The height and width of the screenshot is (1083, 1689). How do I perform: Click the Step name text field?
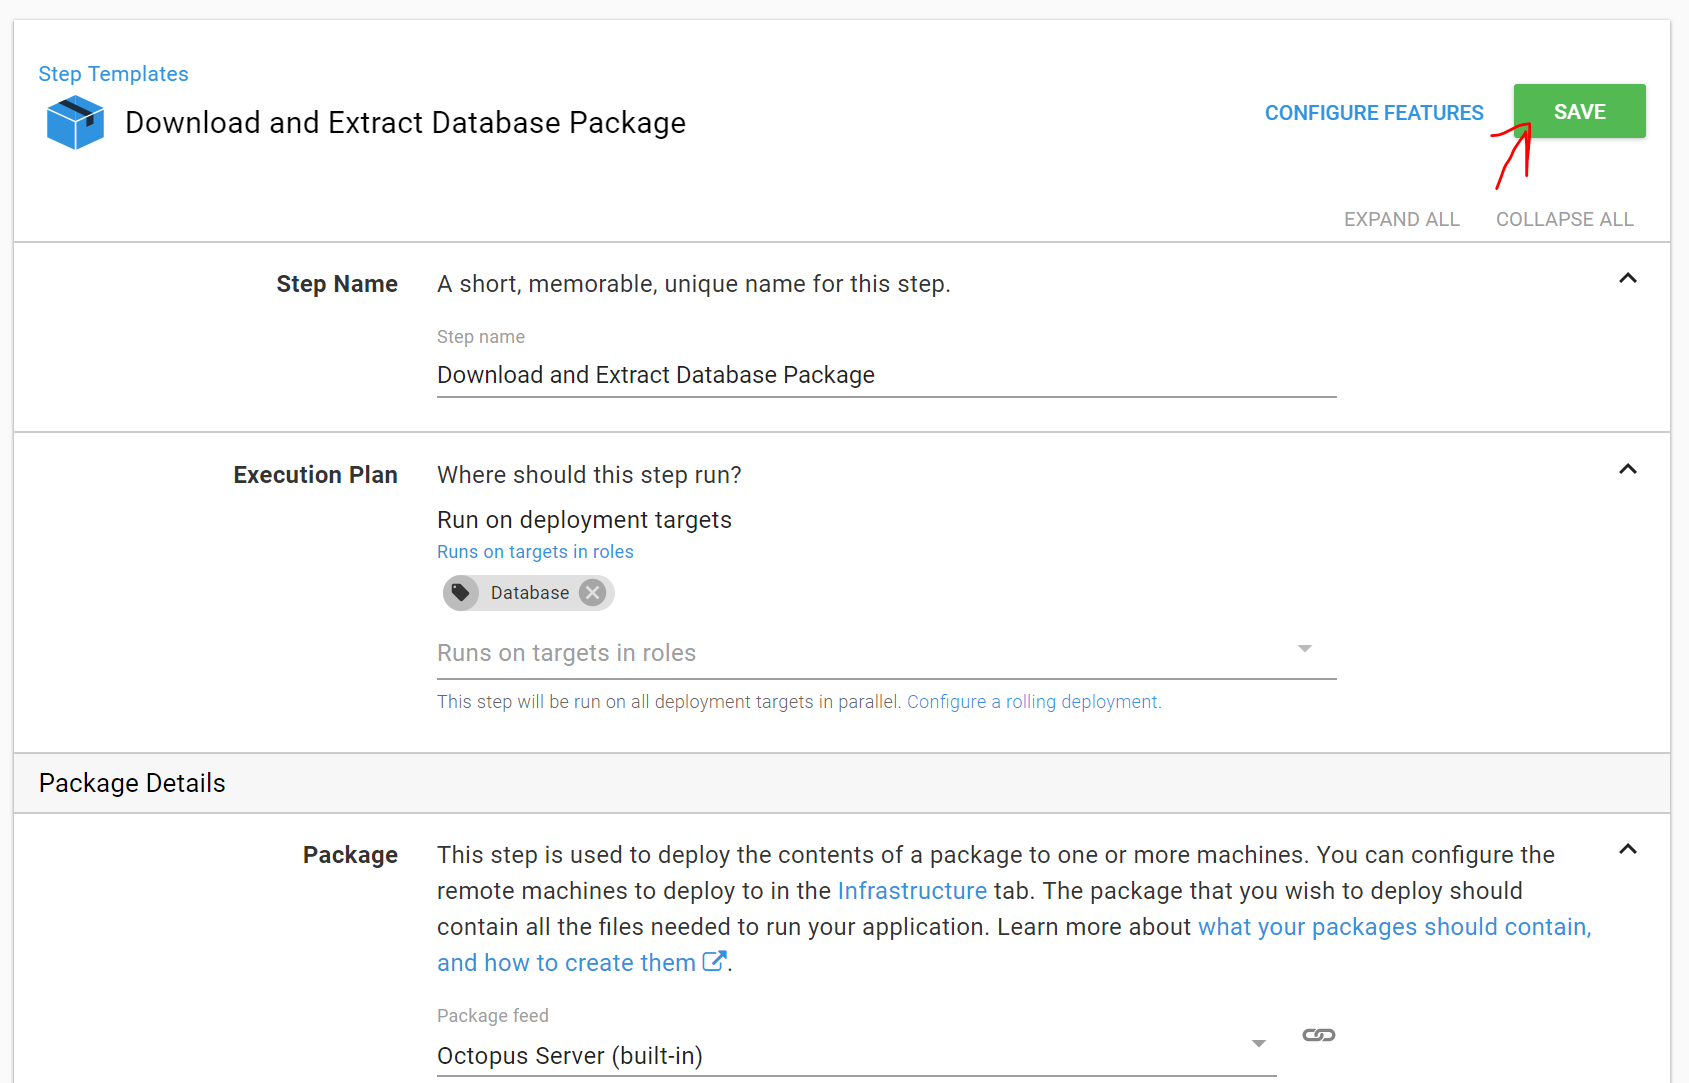click(885, 375)
